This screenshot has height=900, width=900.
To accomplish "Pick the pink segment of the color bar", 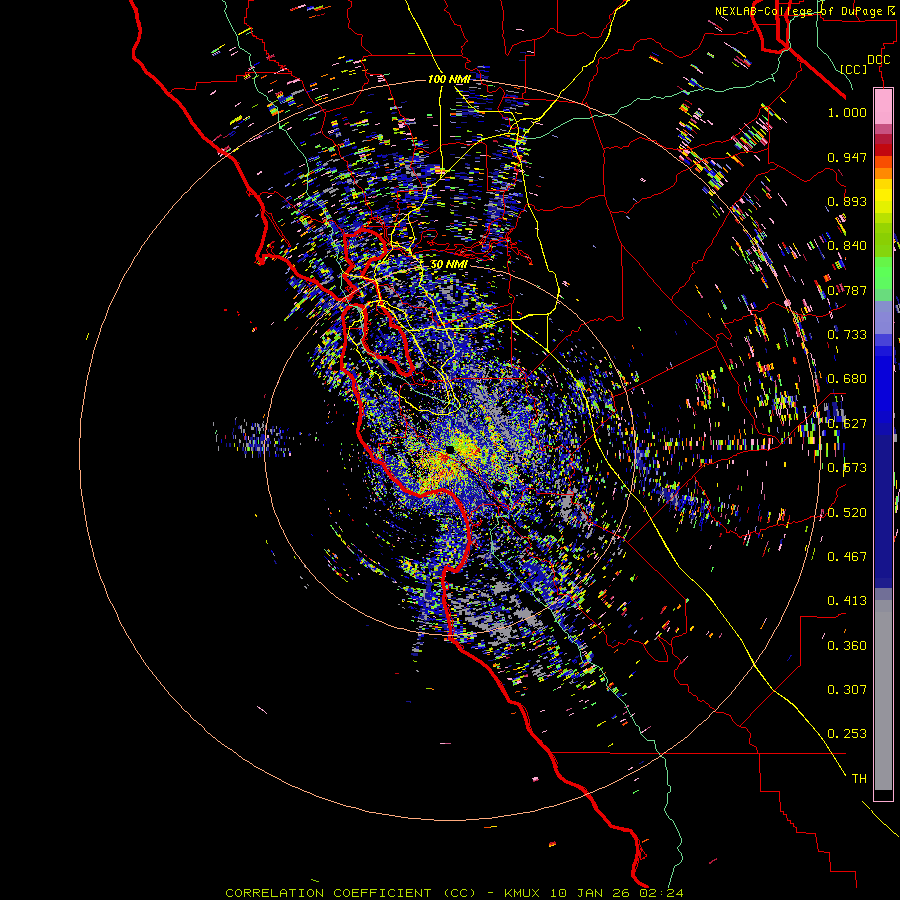I will tap(883, 106).
